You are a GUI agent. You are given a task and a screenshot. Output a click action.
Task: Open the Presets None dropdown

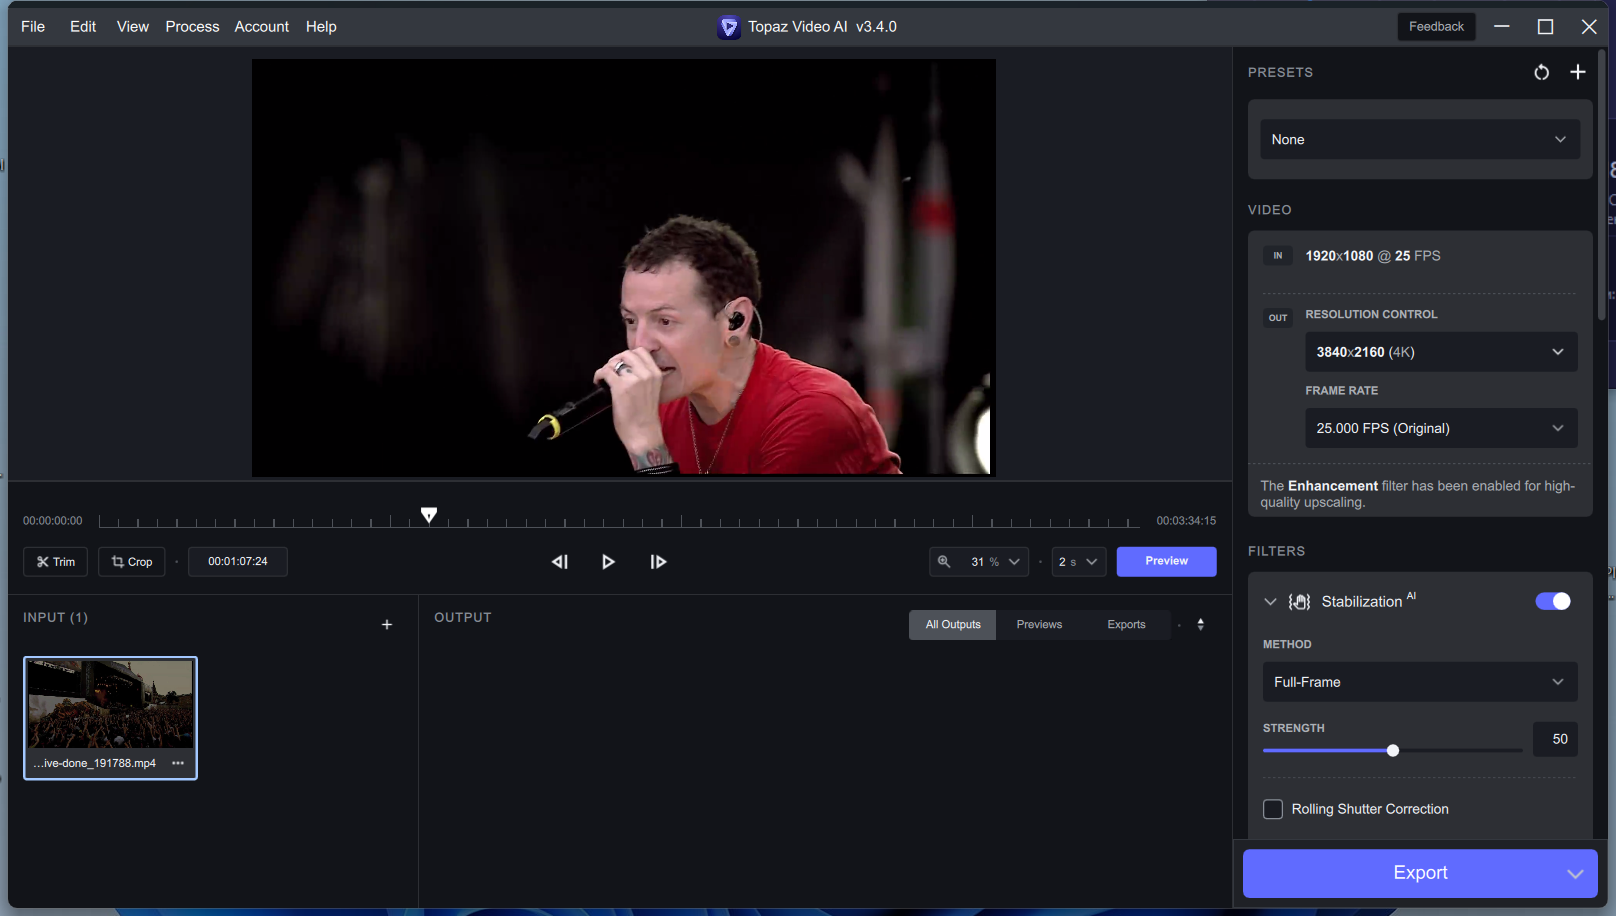pos(1419,140)
